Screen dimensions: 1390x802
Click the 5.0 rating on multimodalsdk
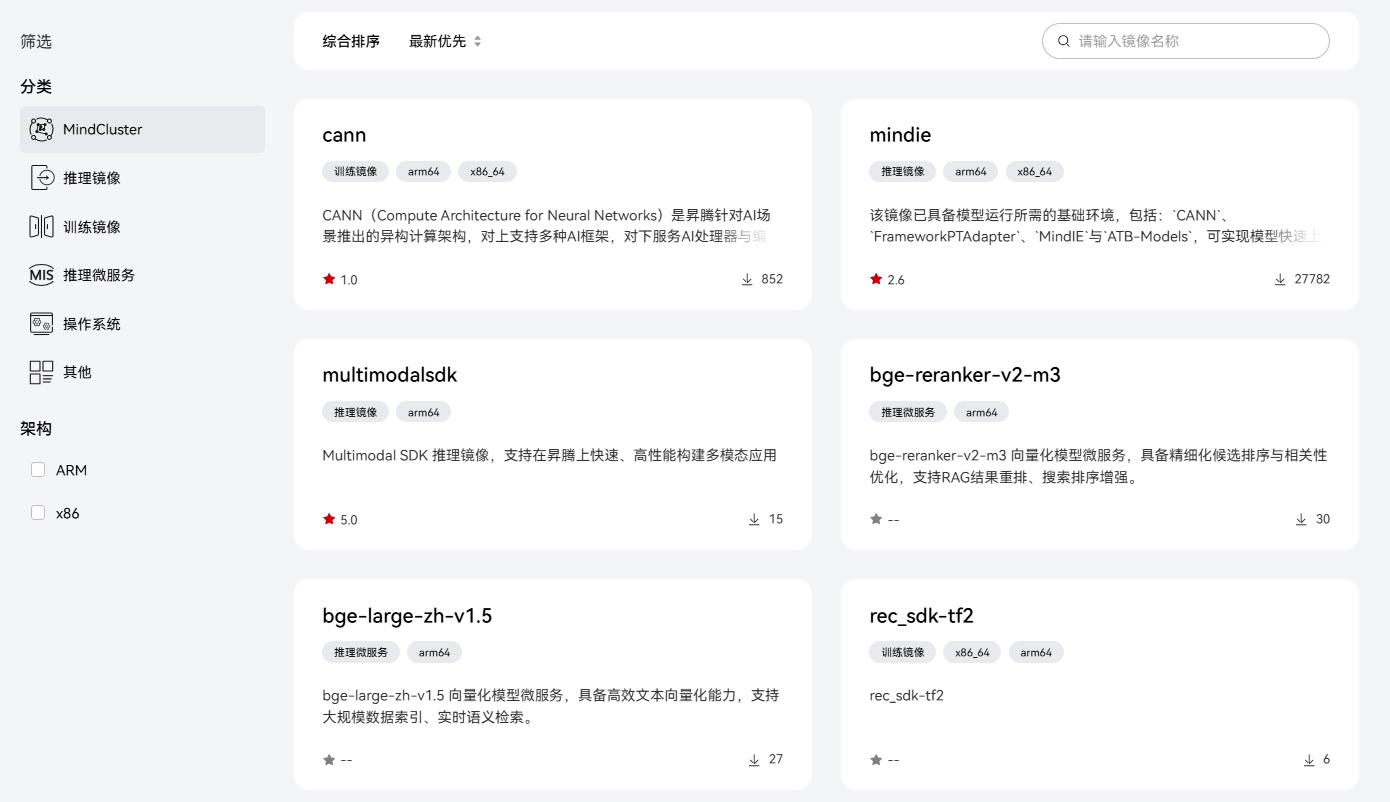[x=349, y=520]
